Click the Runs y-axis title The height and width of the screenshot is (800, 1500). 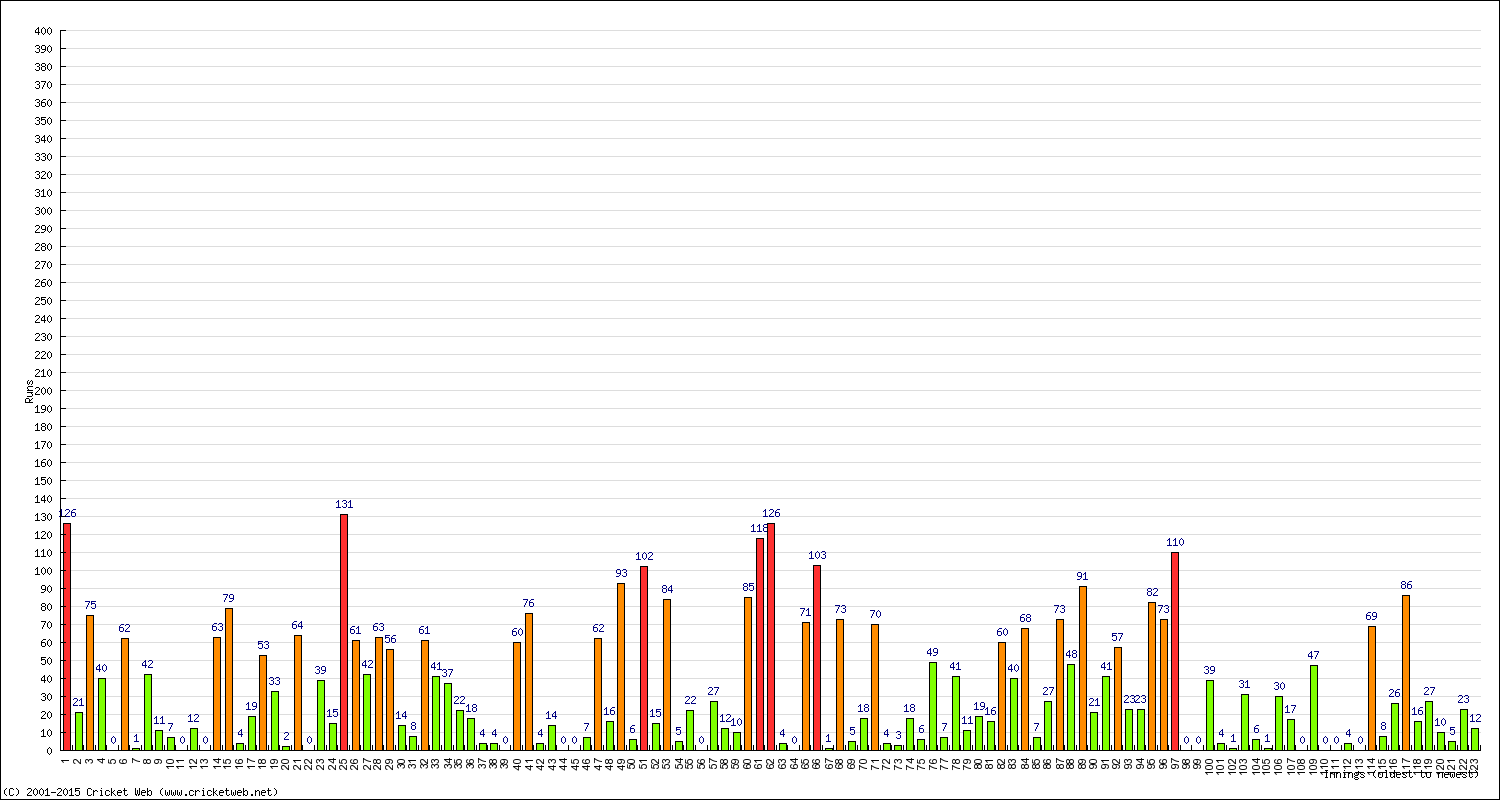coord(30,391)
